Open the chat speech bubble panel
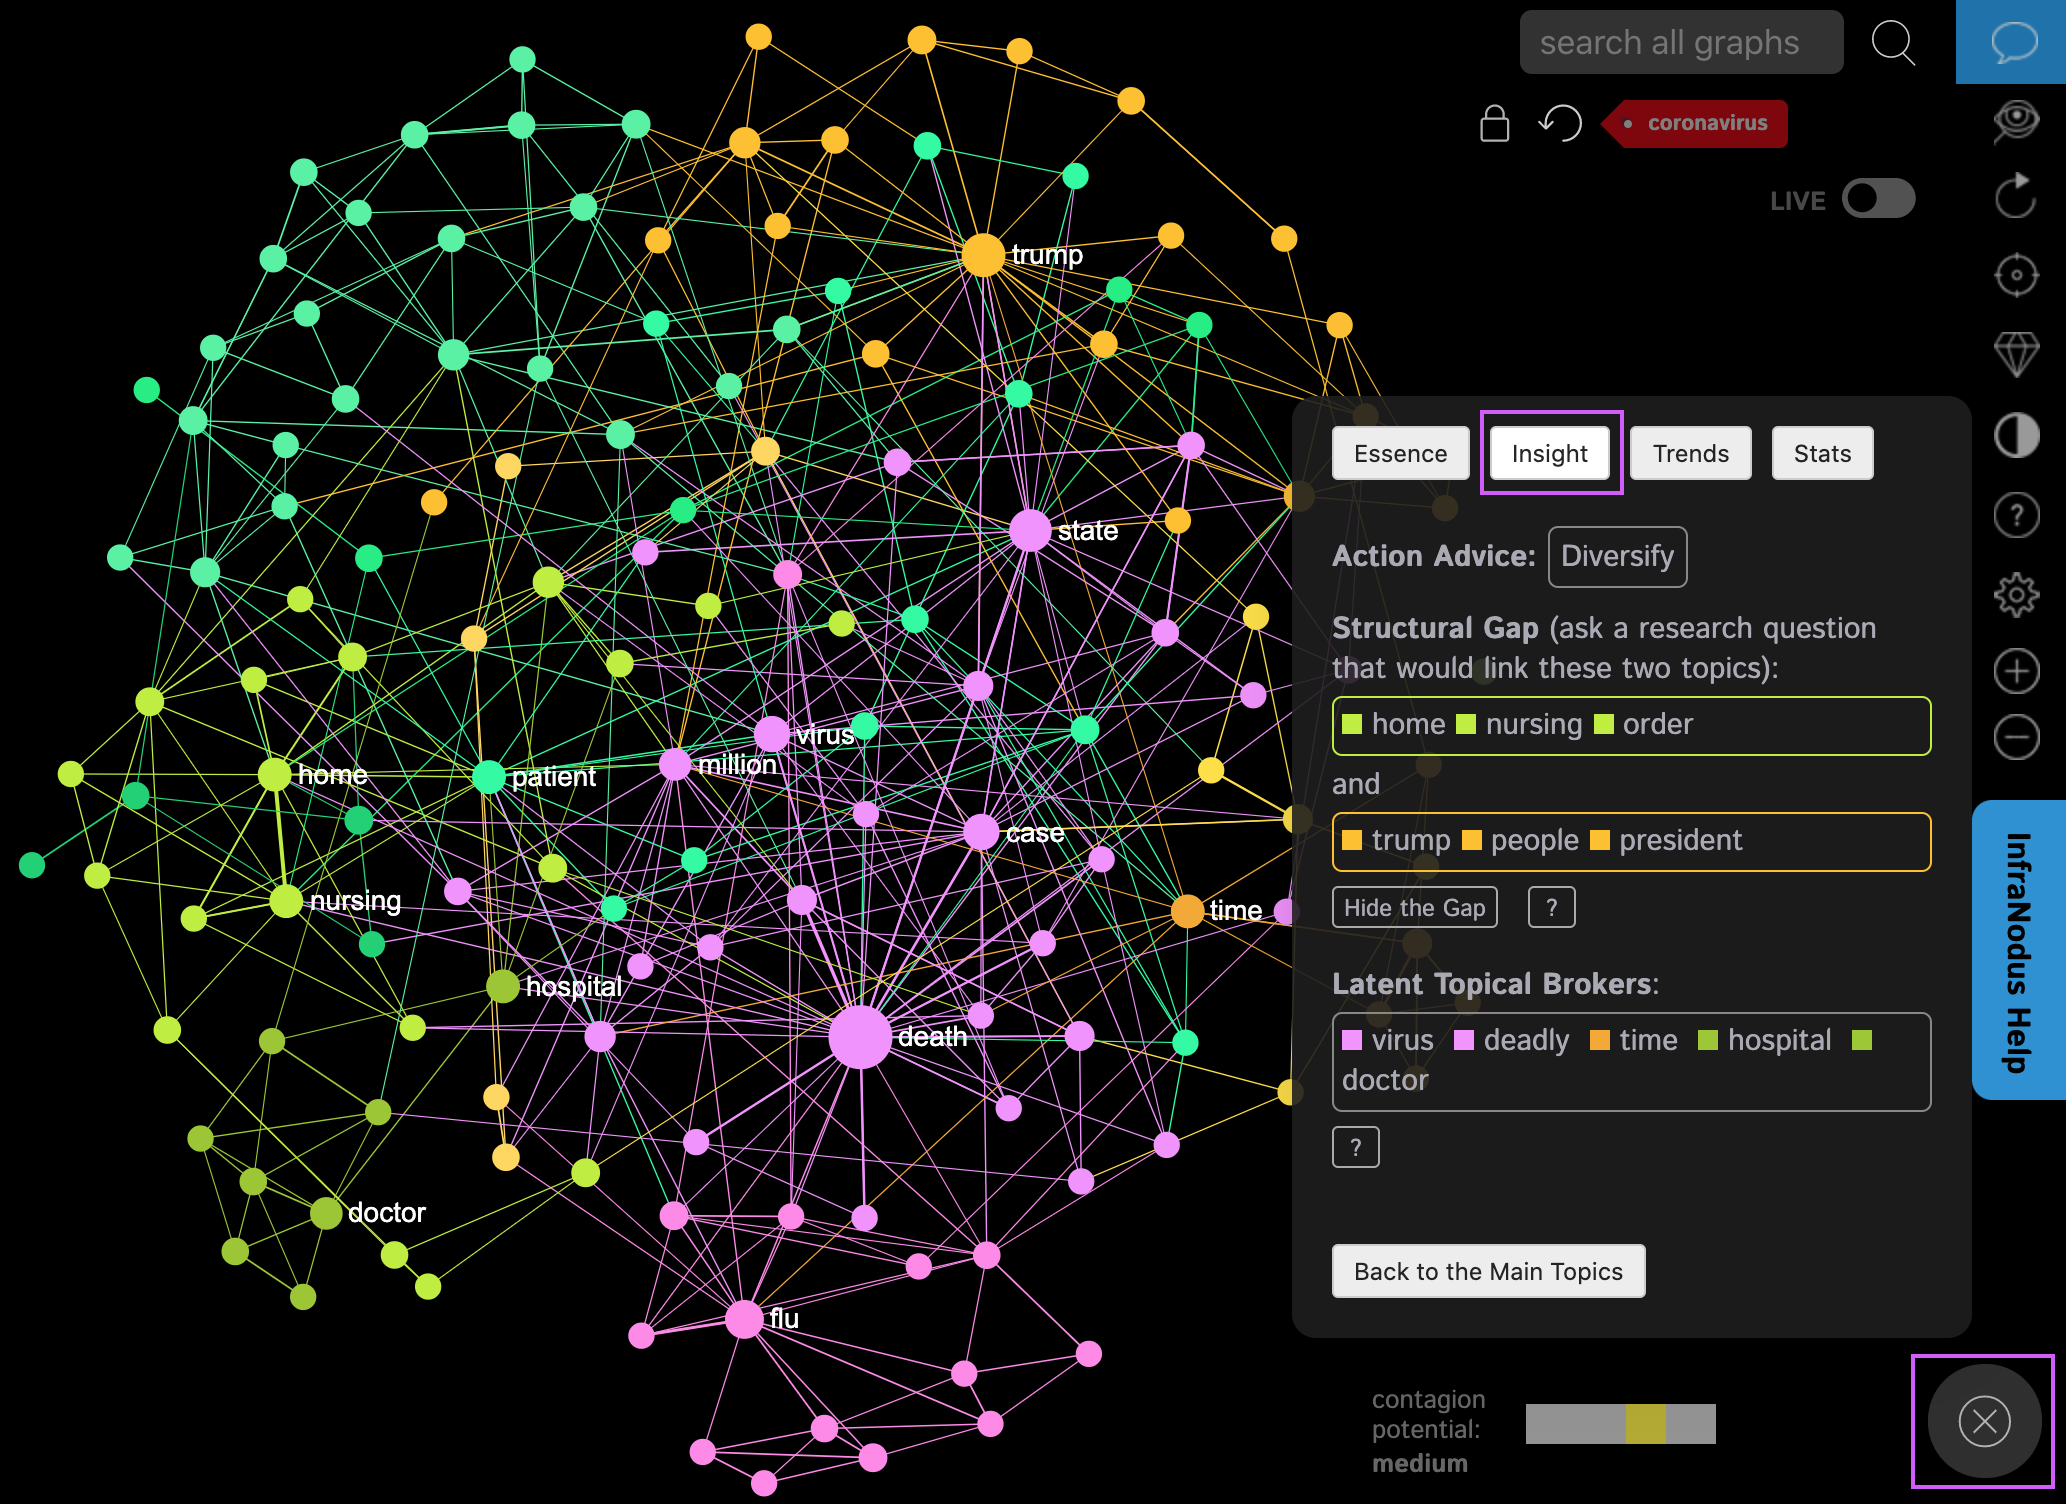 coord(2012,42)
